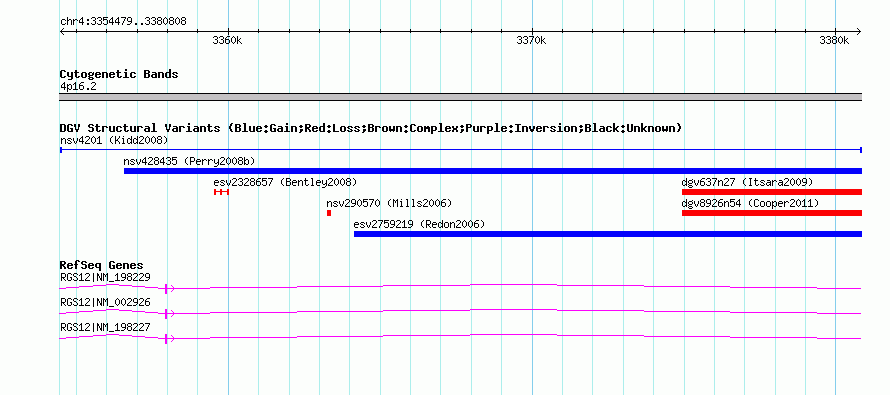
Task: Select the esv2328657 small red loss glyph
Action: (x=221, y=192)
